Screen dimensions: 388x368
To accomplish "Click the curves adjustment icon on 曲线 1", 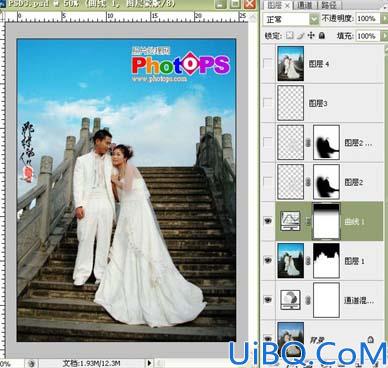I will point(290,221).
